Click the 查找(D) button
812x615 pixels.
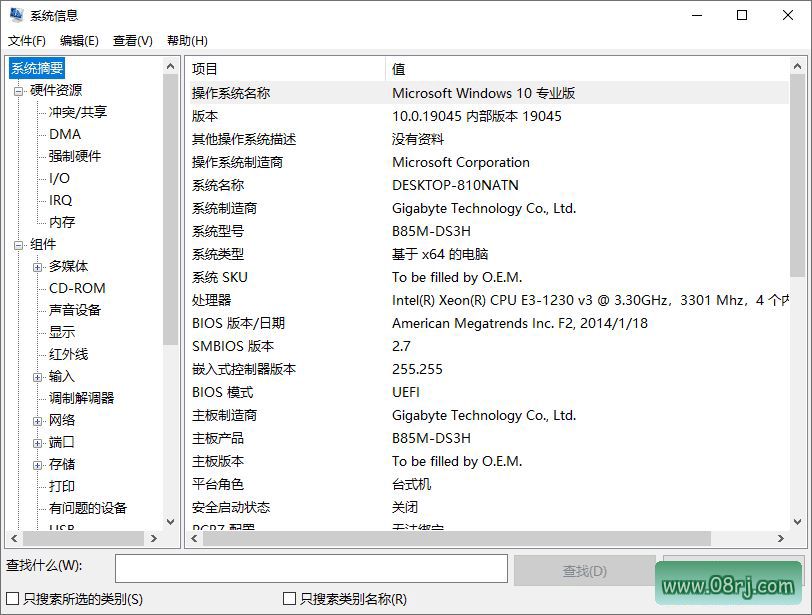[585, 570]
